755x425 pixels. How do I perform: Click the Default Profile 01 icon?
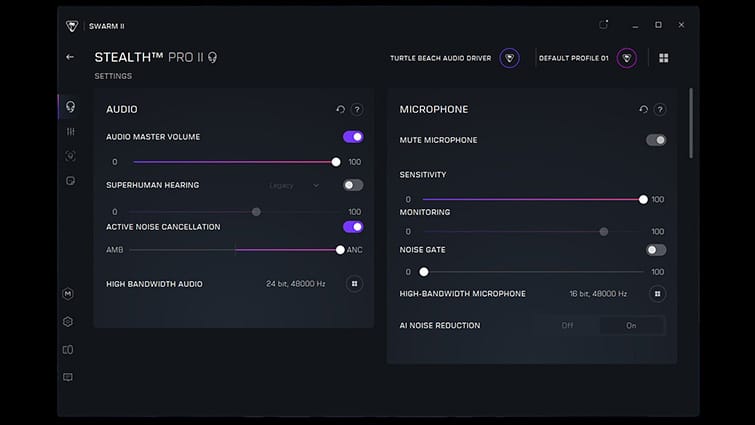(626, 58)
